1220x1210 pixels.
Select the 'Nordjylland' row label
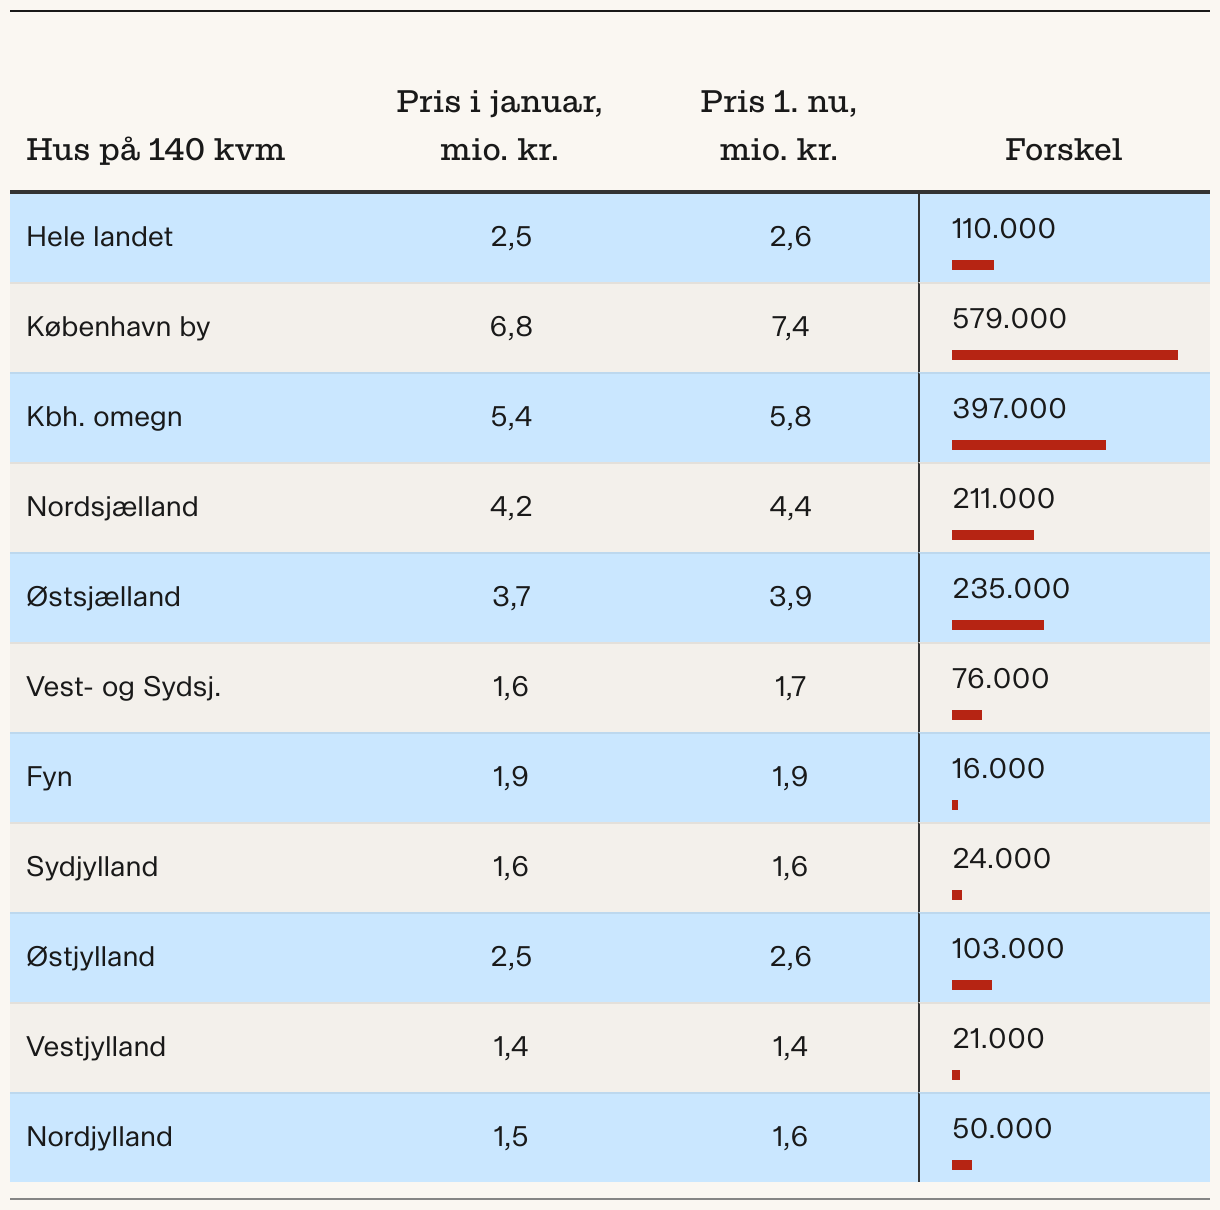point(99,1137)
